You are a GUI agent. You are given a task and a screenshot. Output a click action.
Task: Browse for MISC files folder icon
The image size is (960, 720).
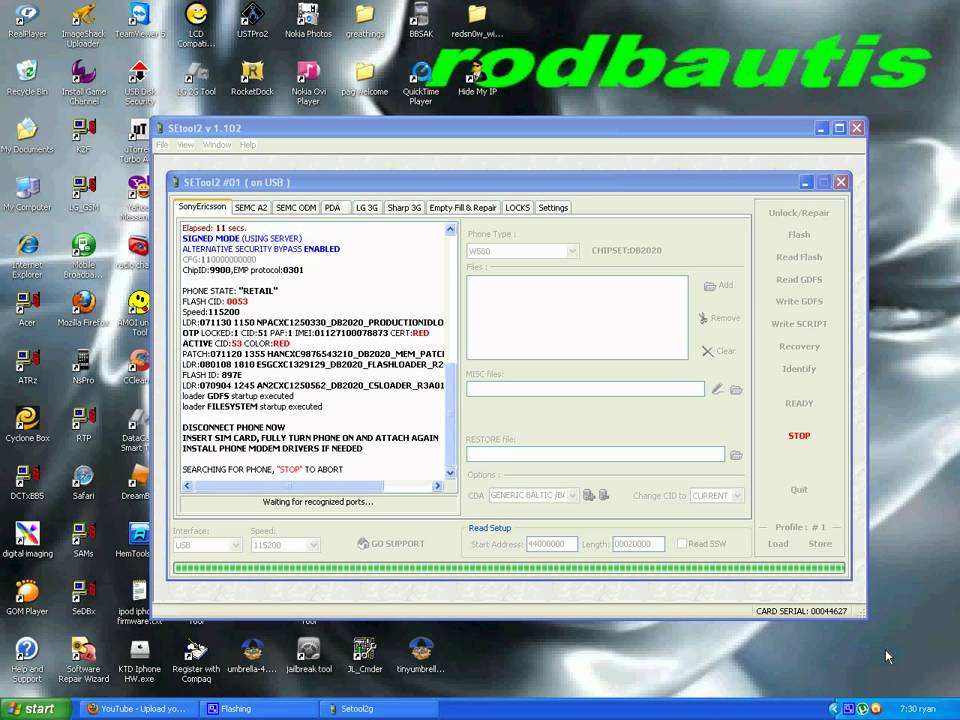[736, 389]
